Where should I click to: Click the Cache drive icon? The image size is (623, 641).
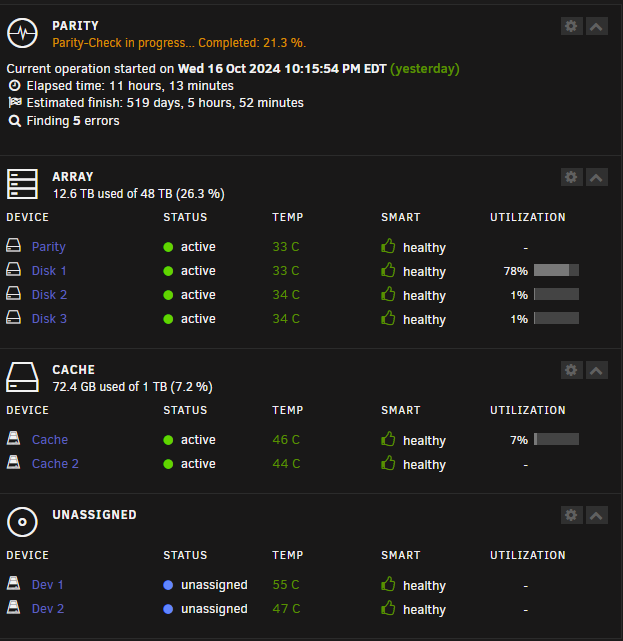pos(22,377)
